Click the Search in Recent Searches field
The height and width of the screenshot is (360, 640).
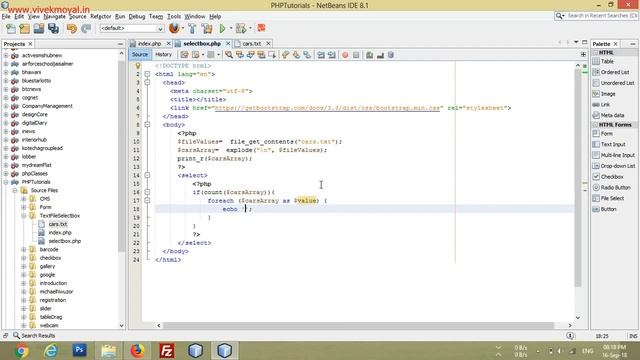tap(602, 16)
